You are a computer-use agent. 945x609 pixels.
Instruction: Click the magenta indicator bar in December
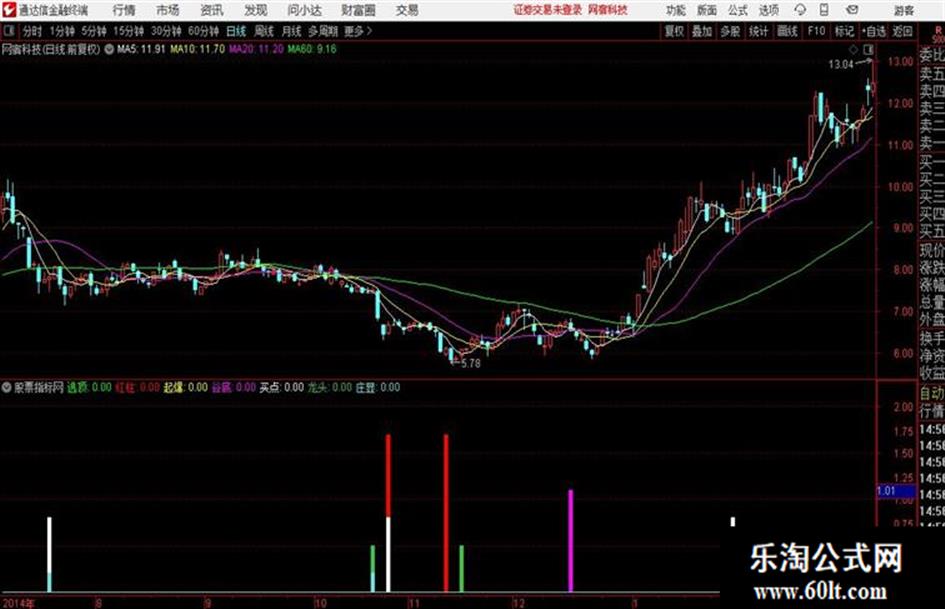[x=571, y=541]
